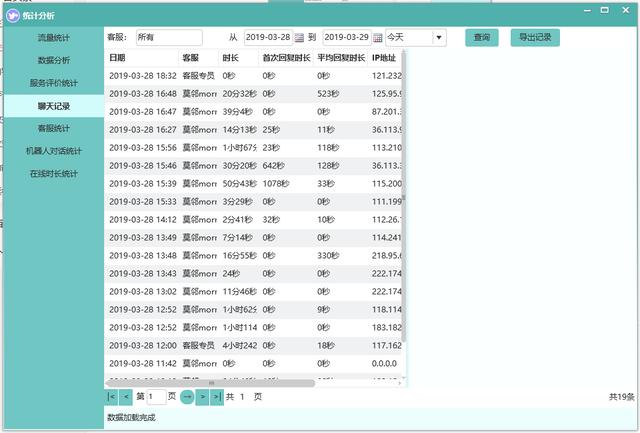Select the row dated 2019-03-28 16:27
Screen dimensions: 640x433
point(253,130)
